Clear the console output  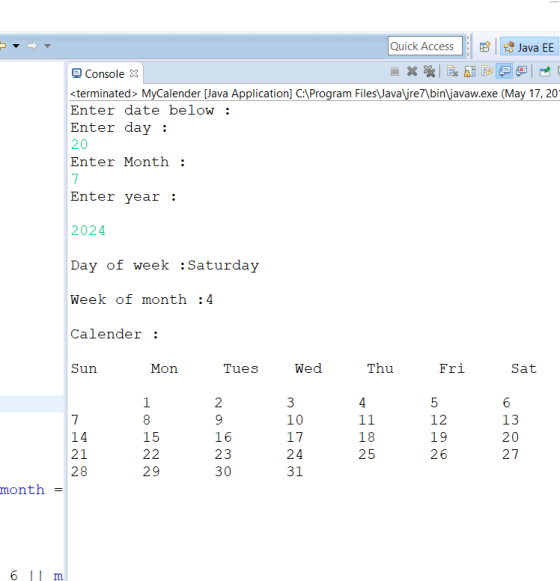452,72
